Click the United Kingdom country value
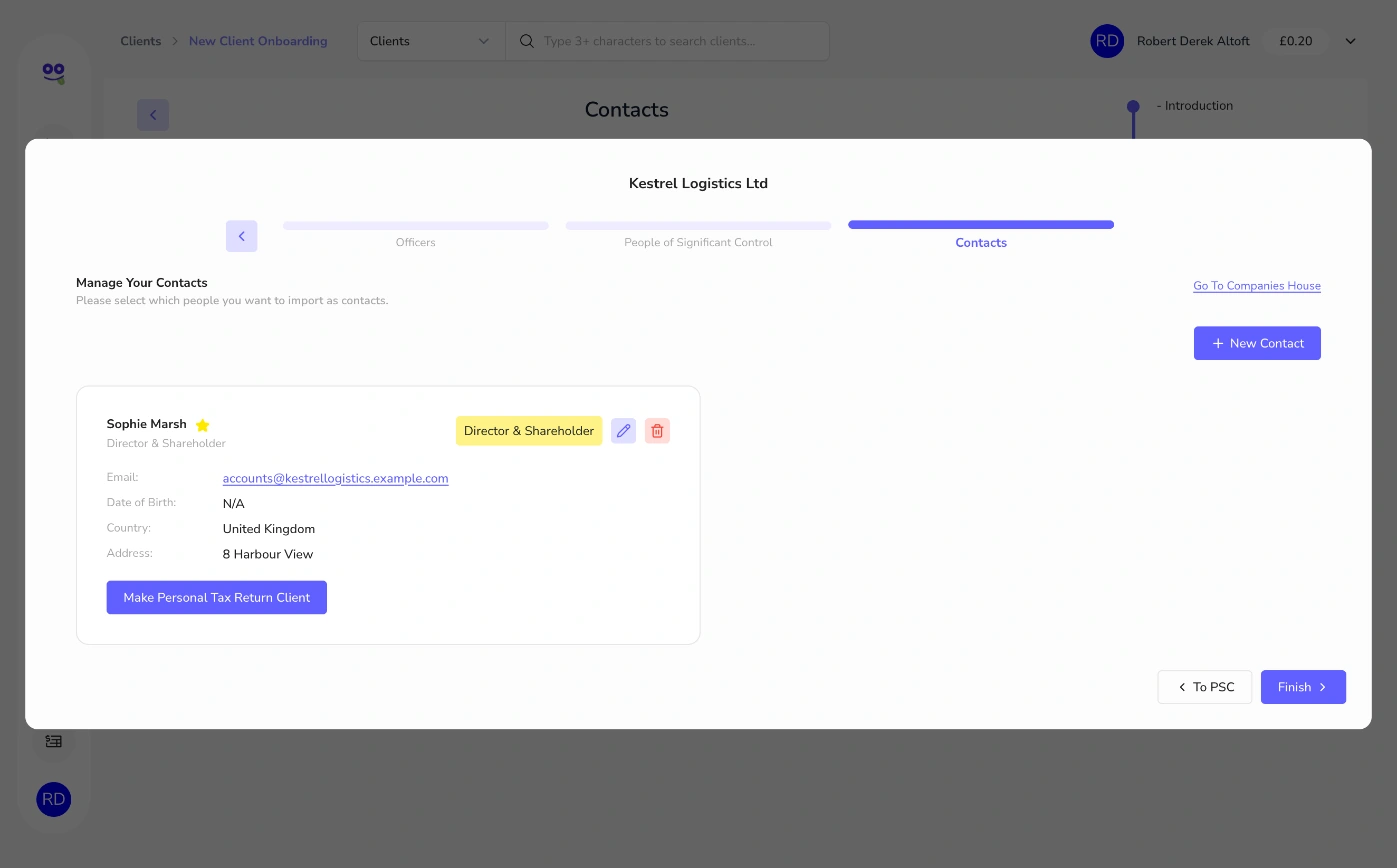Image resolution: width=1397 pixels, height=868 pixels. (269, 529)
